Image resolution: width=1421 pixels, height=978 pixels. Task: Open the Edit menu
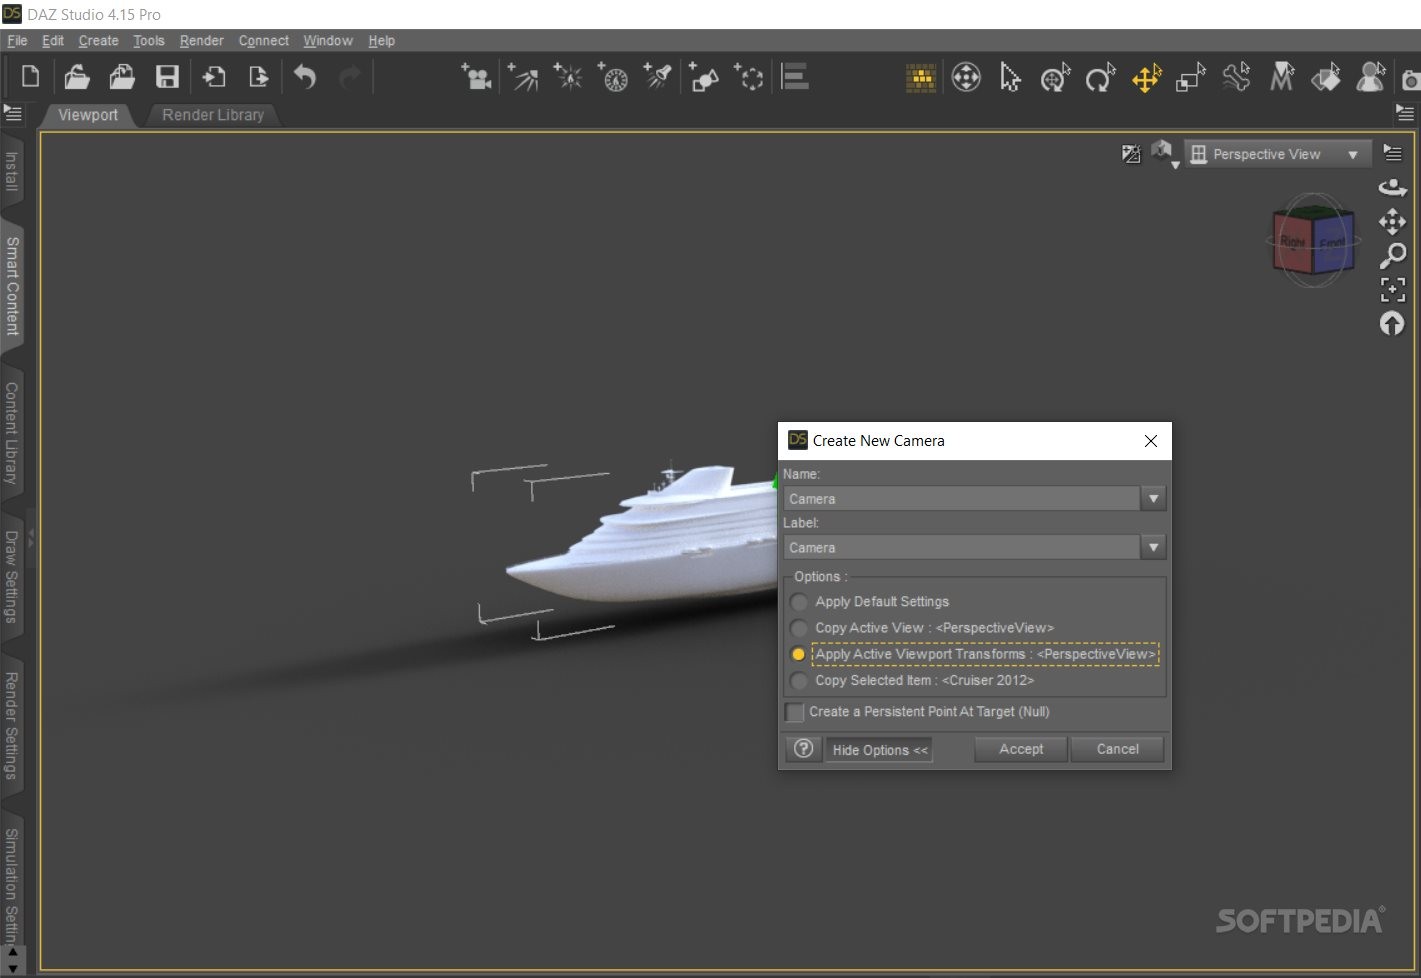point(53,41)
